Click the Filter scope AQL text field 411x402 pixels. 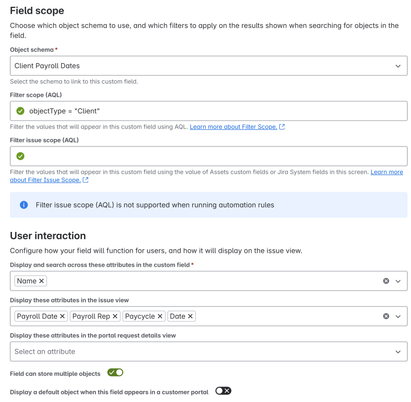(x=209, y=111)
